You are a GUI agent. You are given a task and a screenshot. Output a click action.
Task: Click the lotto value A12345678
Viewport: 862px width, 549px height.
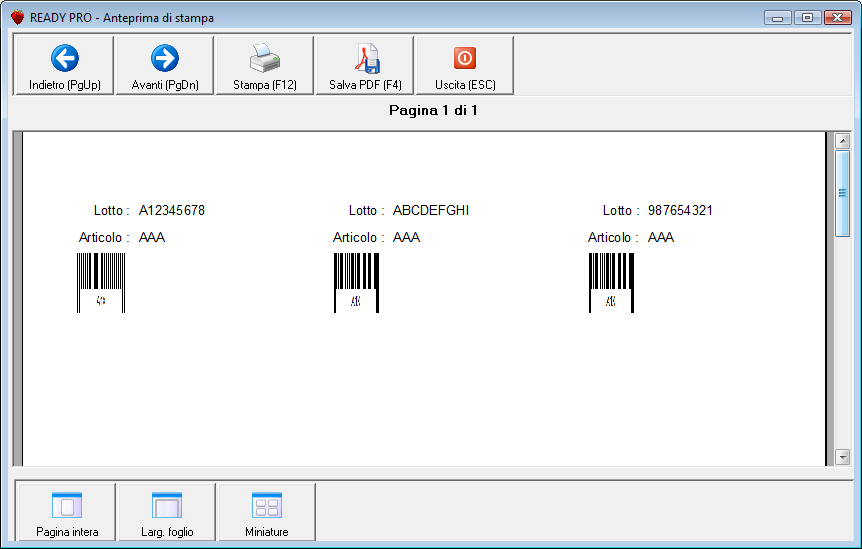(x=172, y=210)
